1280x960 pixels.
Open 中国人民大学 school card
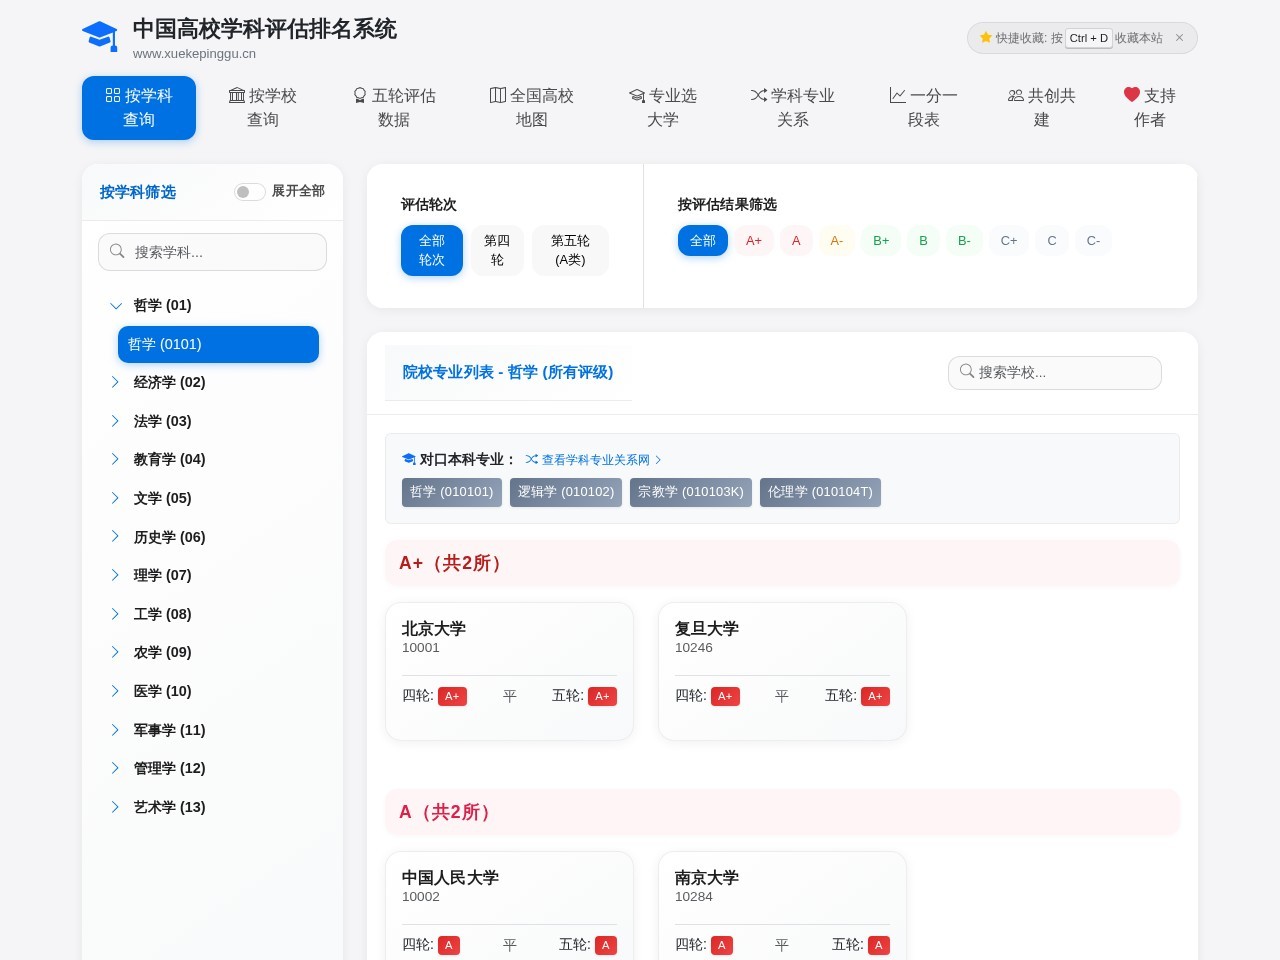point(509,905)
